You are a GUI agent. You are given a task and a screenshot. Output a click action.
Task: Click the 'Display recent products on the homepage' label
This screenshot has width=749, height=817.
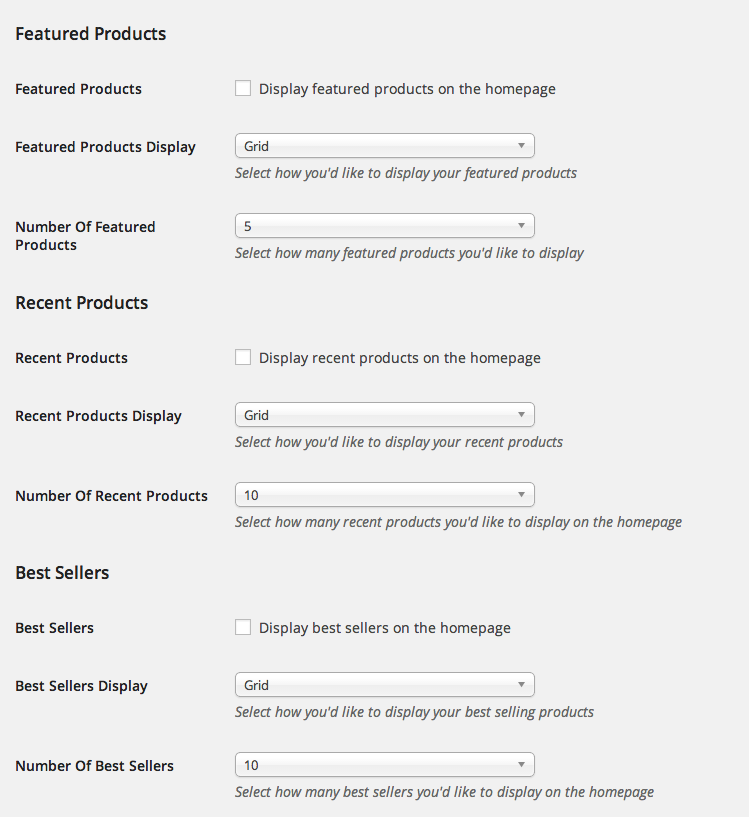400,358
